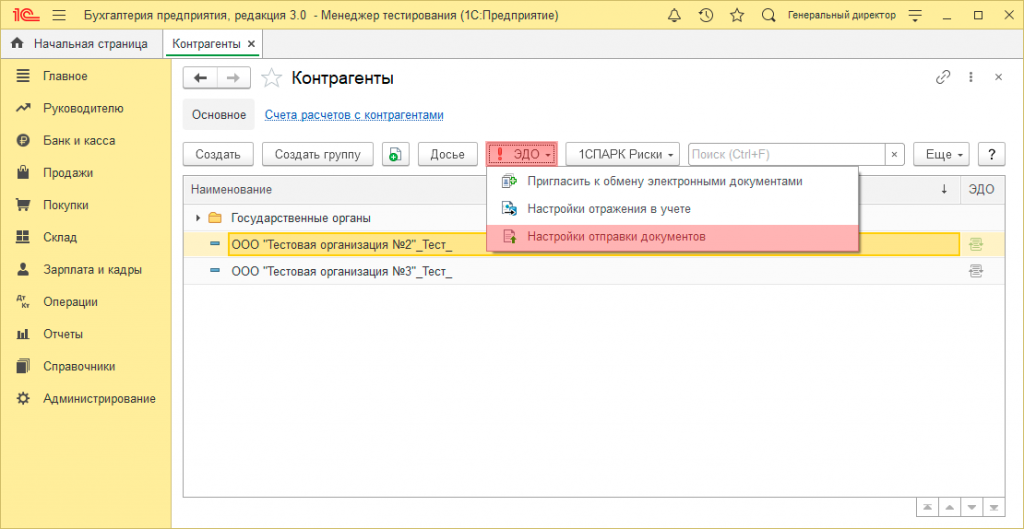Close the Контрагенты form
Screen dimensions: 1024x529
point(998,77)
